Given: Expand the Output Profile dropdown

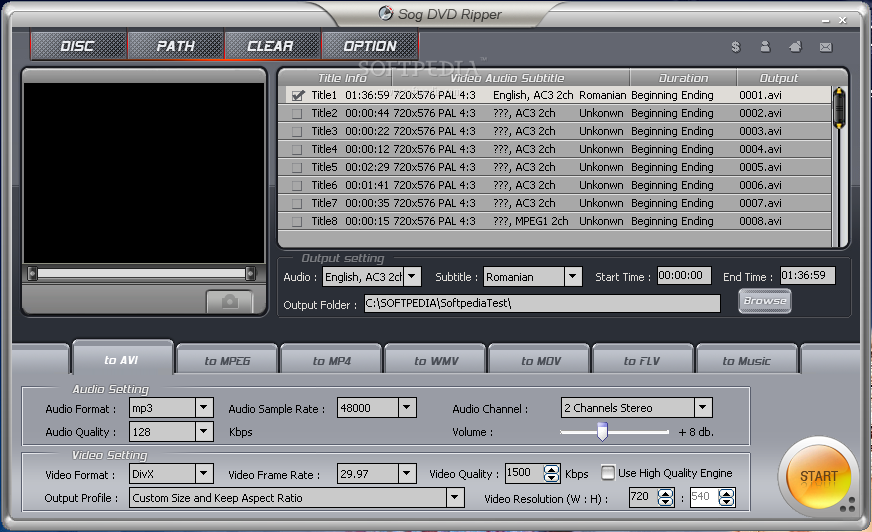Looking at the screenshot, I should click(455, 498).
